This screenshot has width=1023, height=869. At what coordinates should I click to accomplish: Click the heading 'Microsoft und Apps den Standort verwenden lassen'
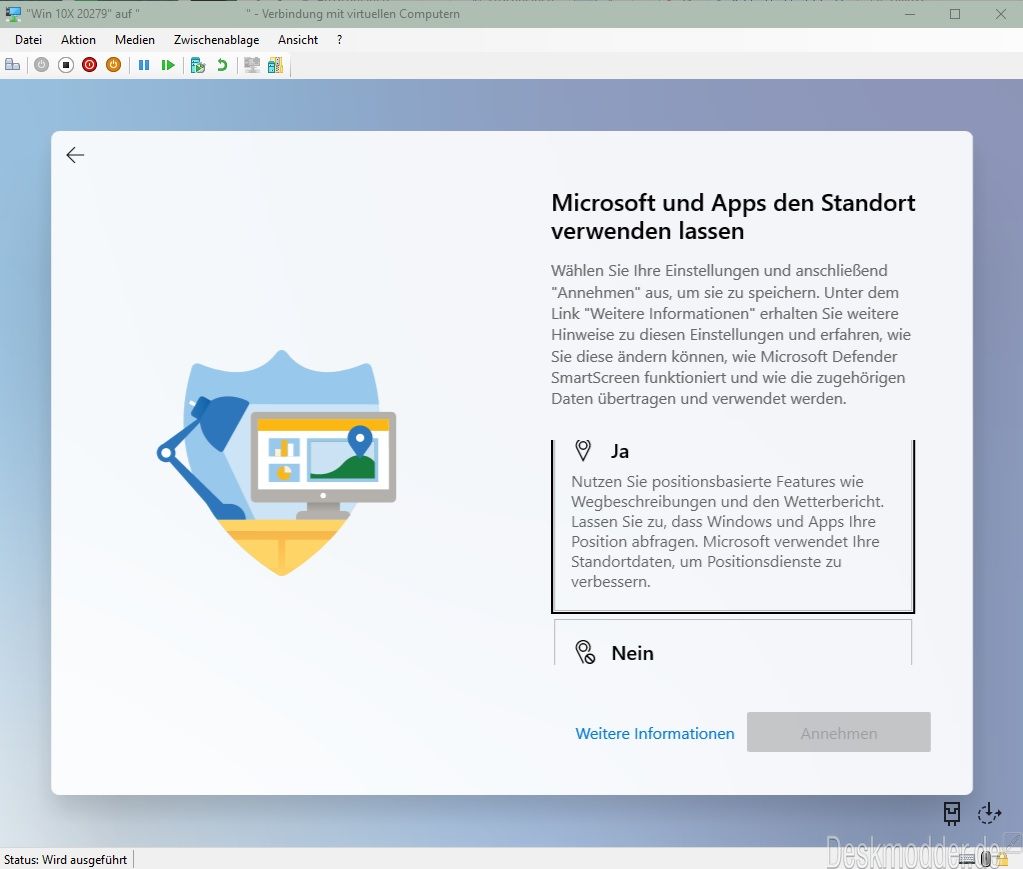coord(733,217)
